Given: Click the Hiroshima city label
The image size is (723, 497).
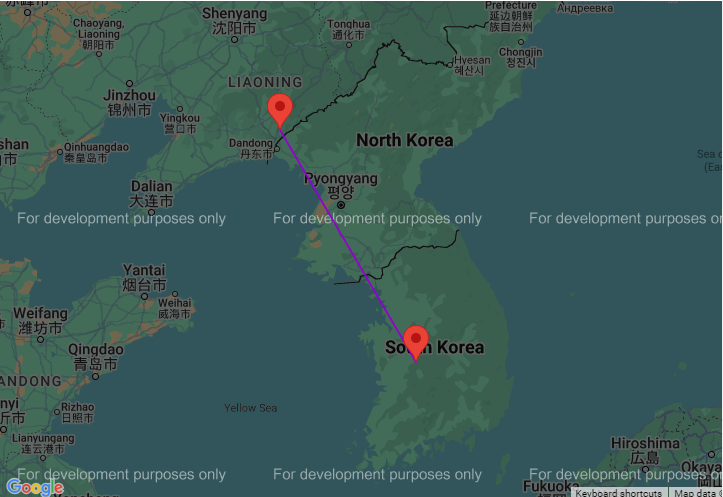Looking at the screenshot, I should point(645,450).
